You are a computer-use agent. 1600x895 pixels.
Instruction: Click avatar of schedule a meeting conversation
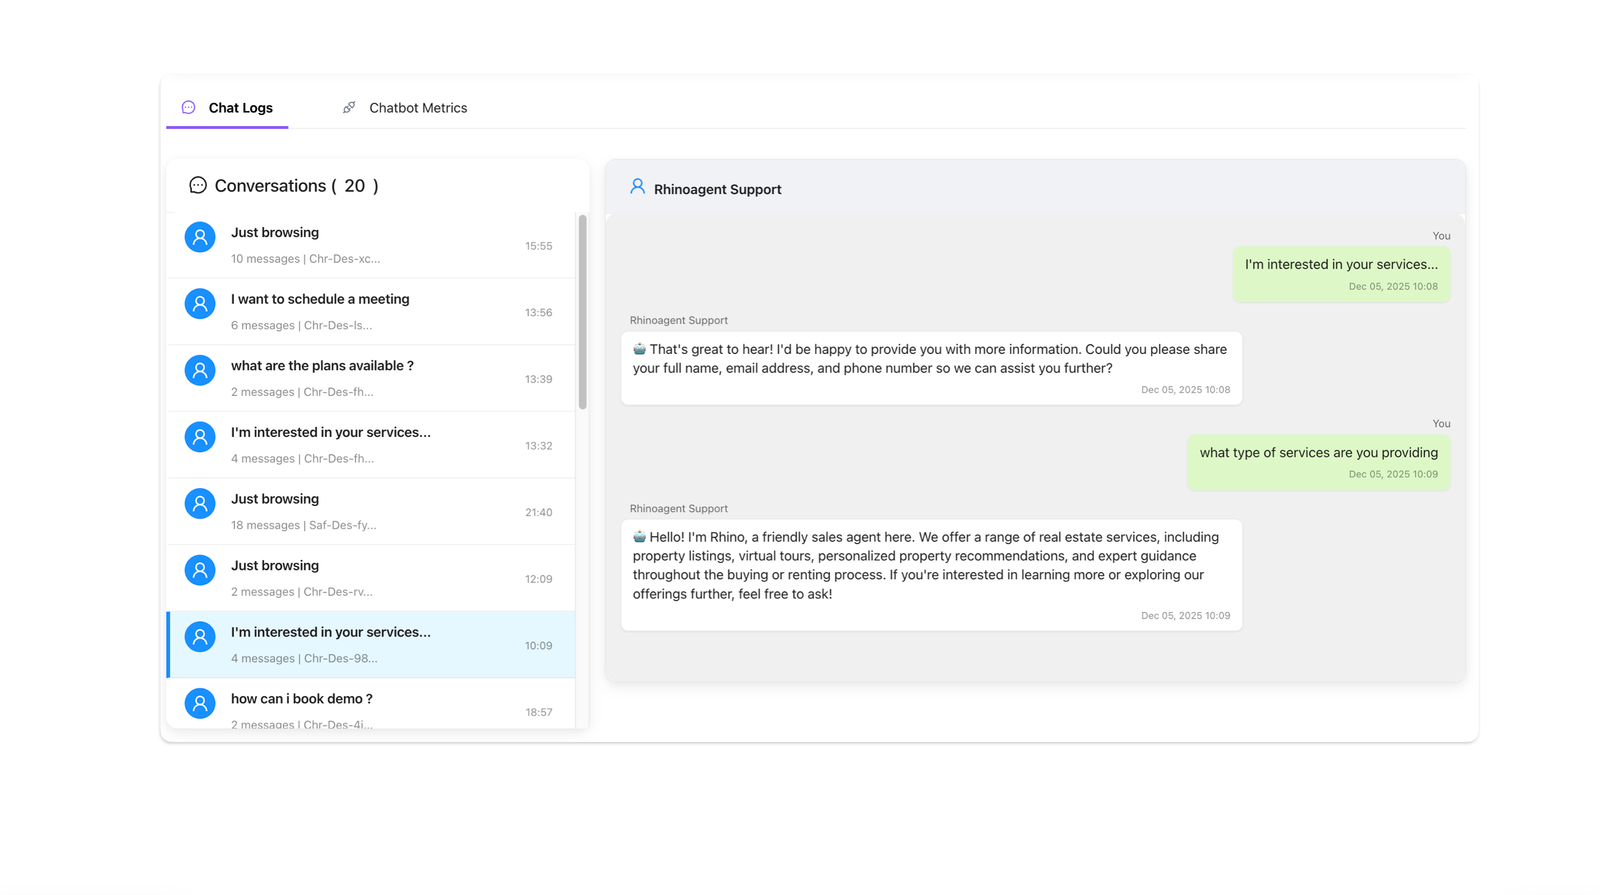(200, 304)
